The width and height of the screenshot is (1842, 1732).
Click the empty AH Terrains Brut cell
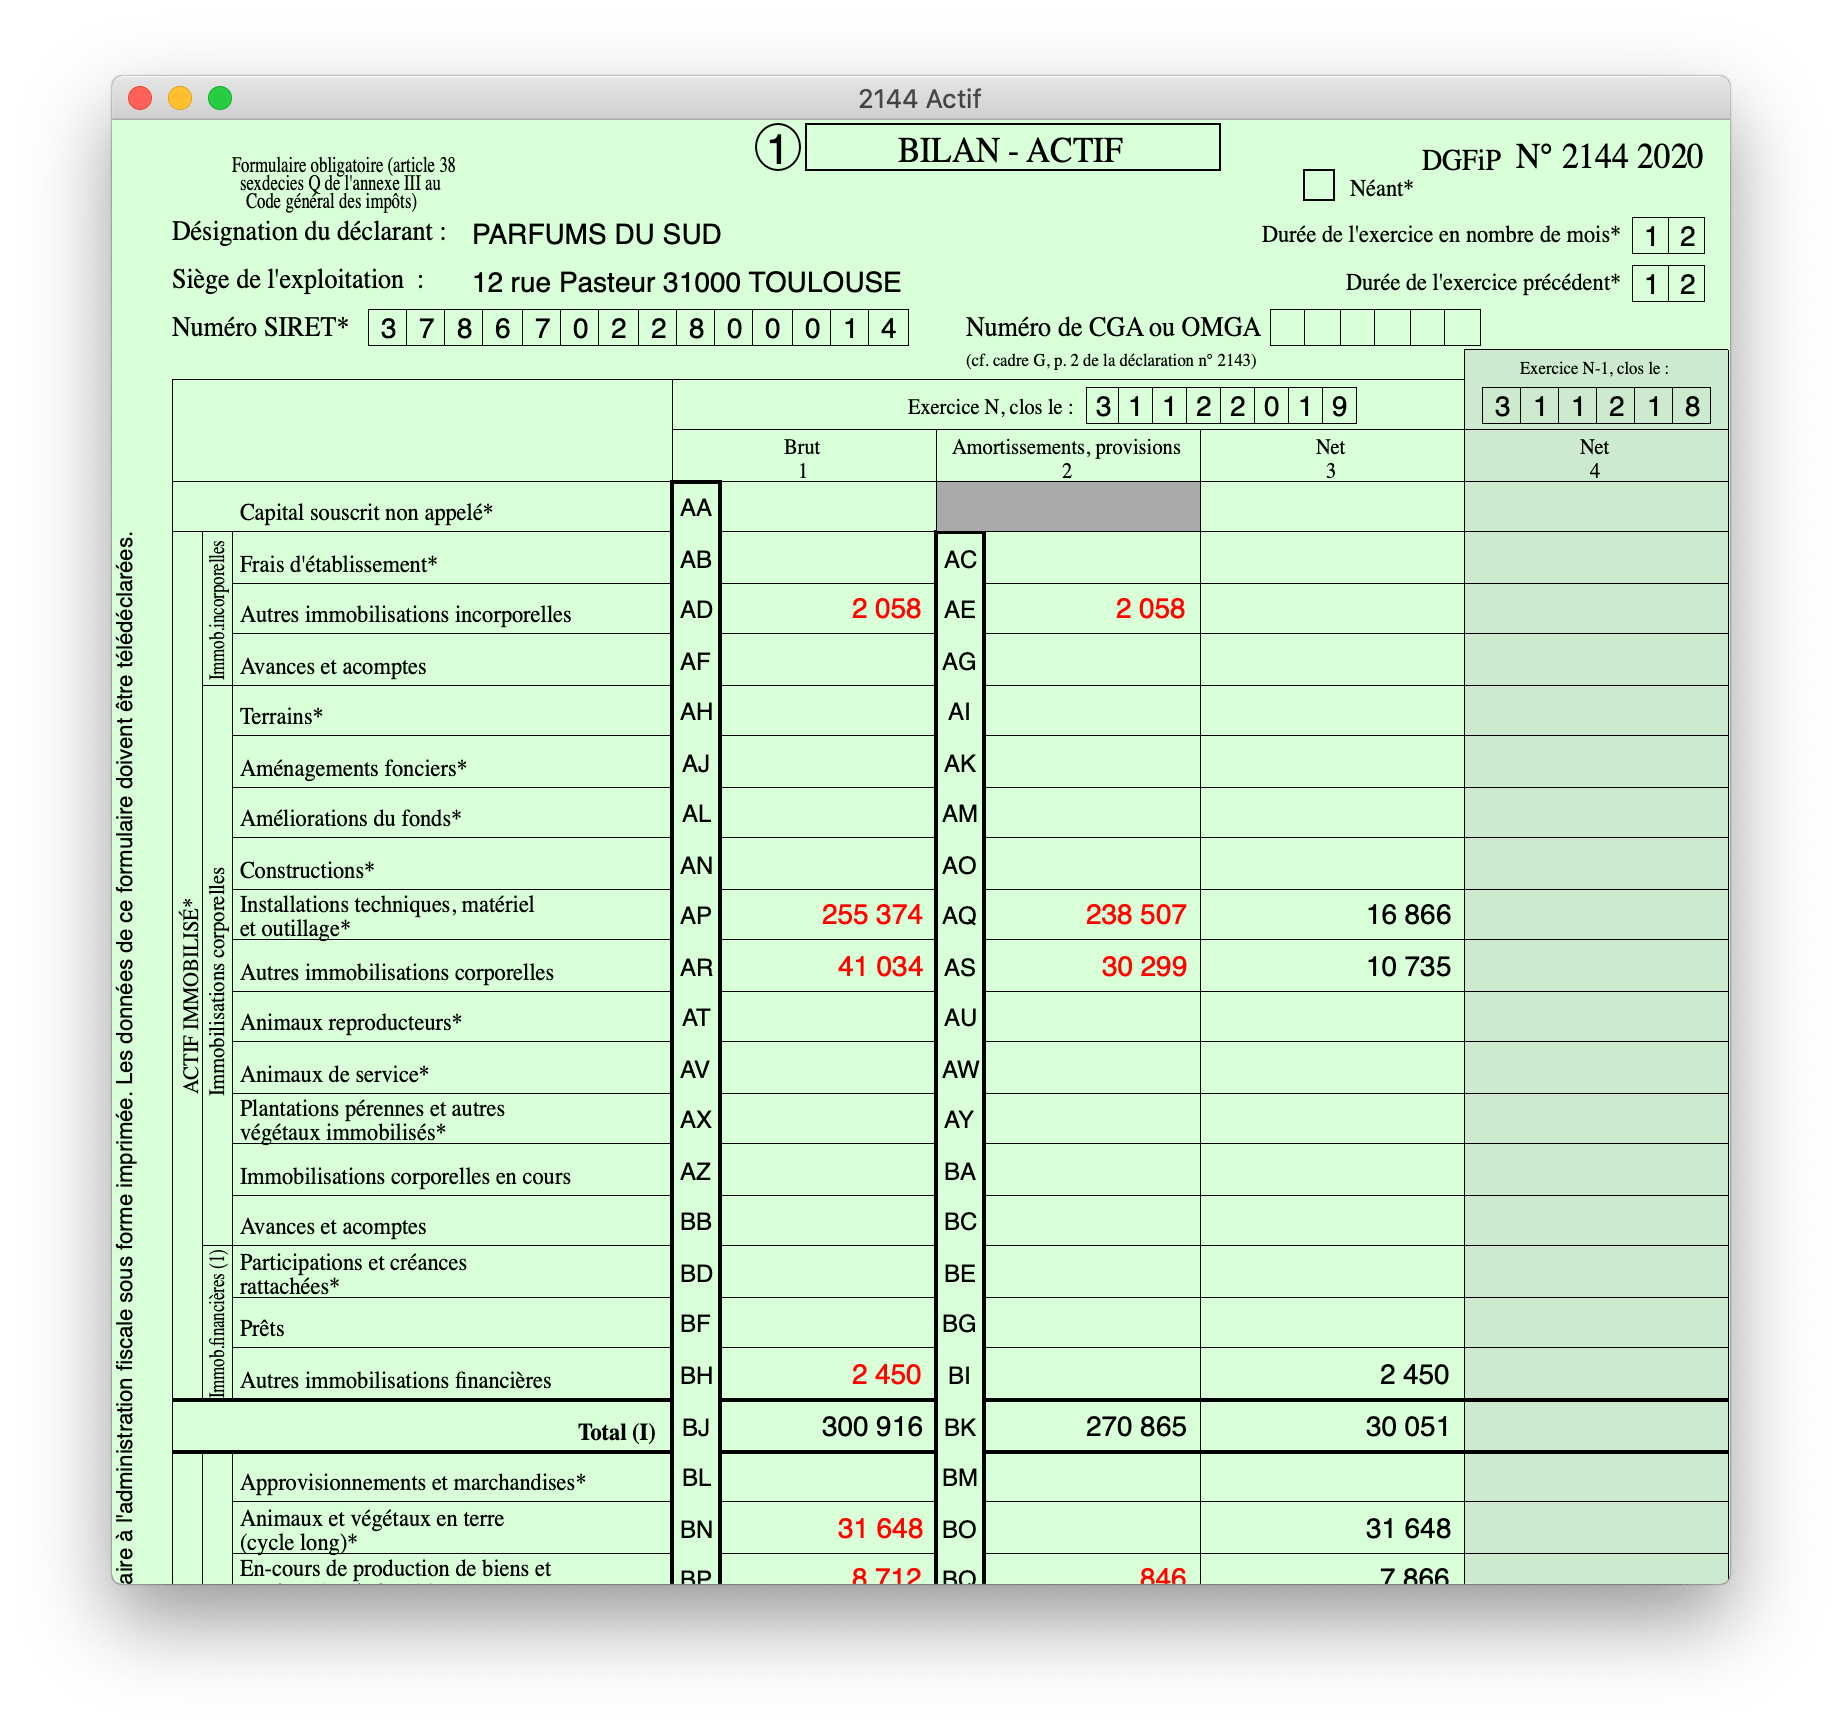828,711
